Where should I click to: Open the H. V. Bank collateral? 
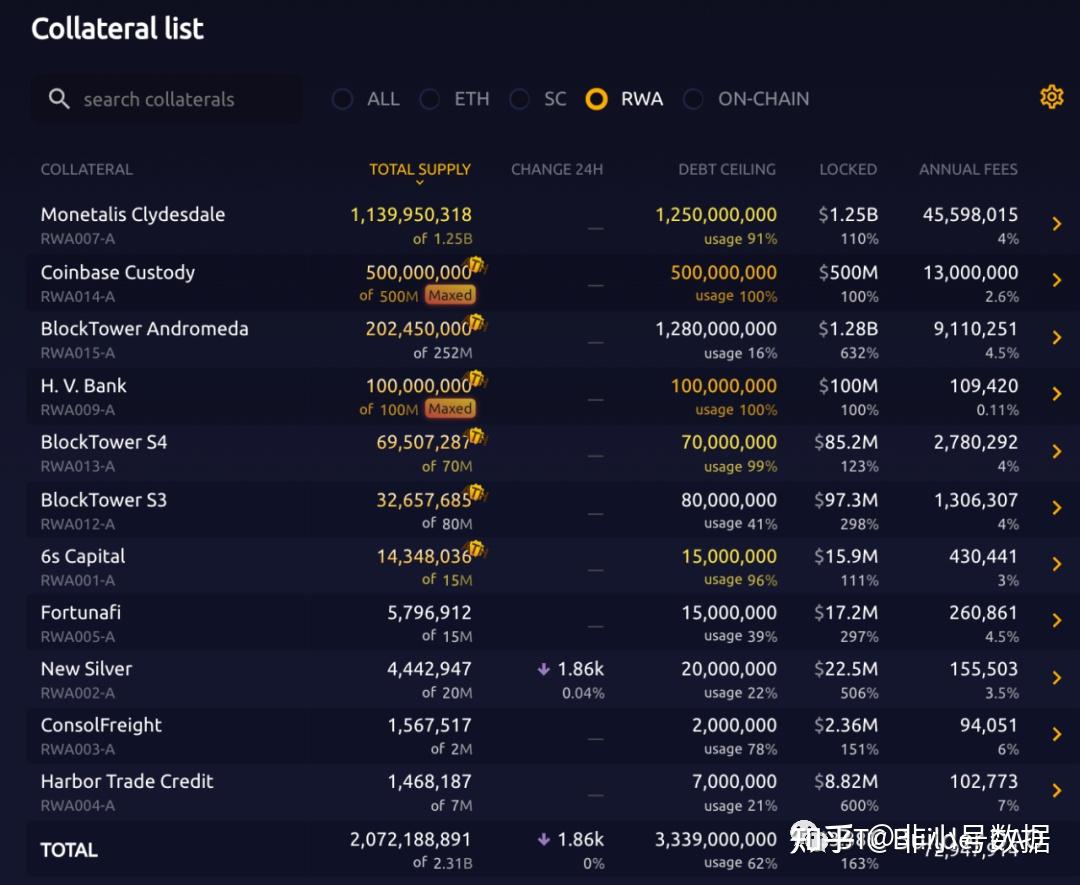[83, 386]
